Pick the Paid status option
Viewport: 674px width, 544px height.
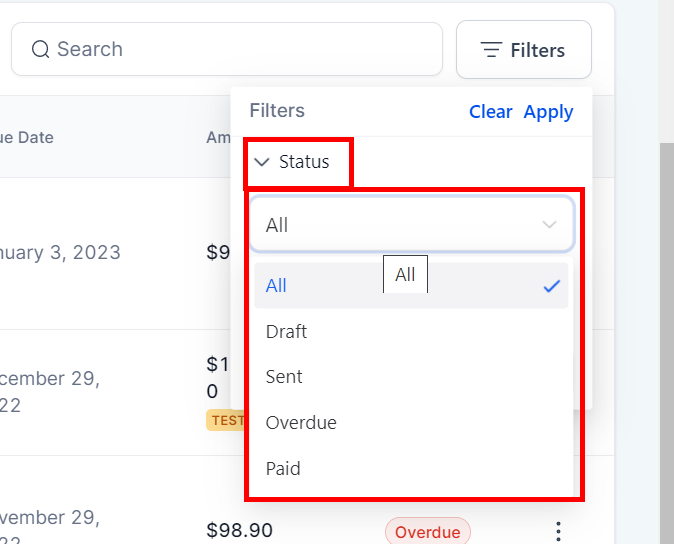point(283,468)
